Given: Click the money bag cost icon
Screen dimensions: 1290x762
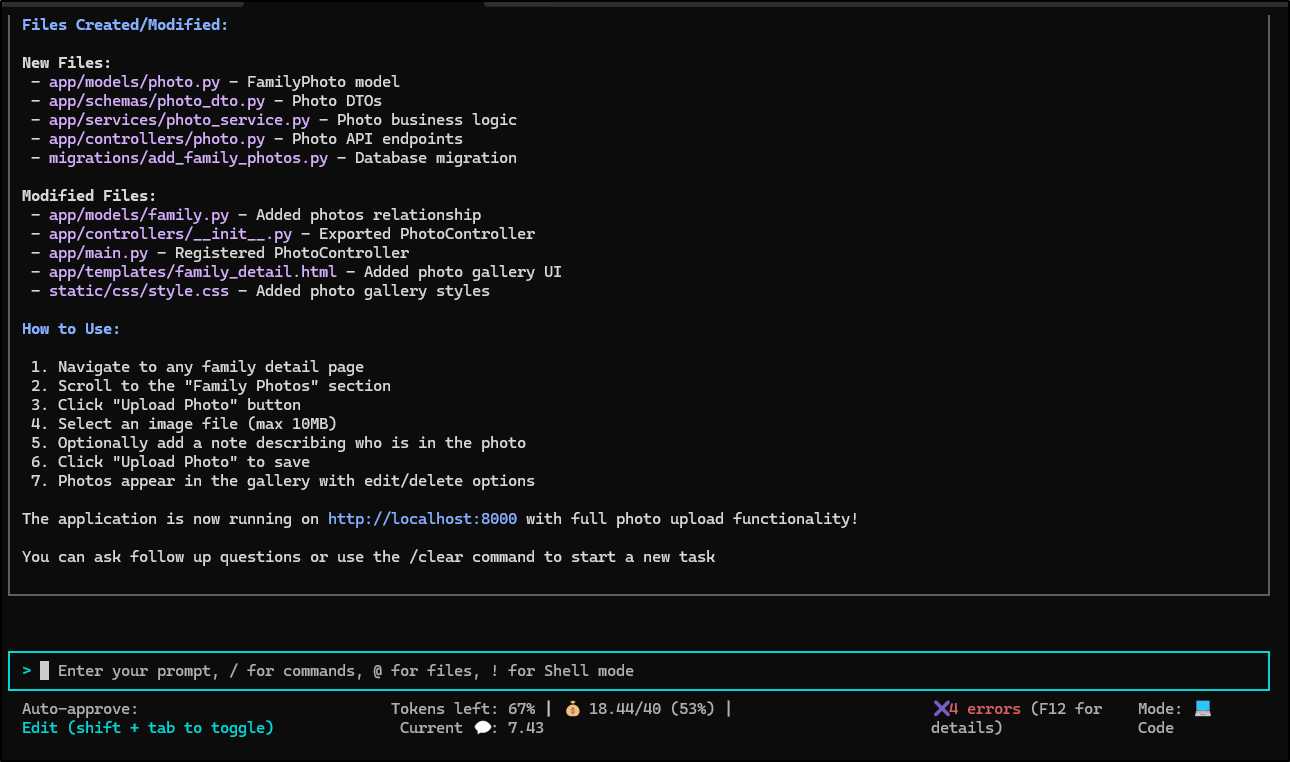Looking at the screenshot, I should (x=572, y=709).
